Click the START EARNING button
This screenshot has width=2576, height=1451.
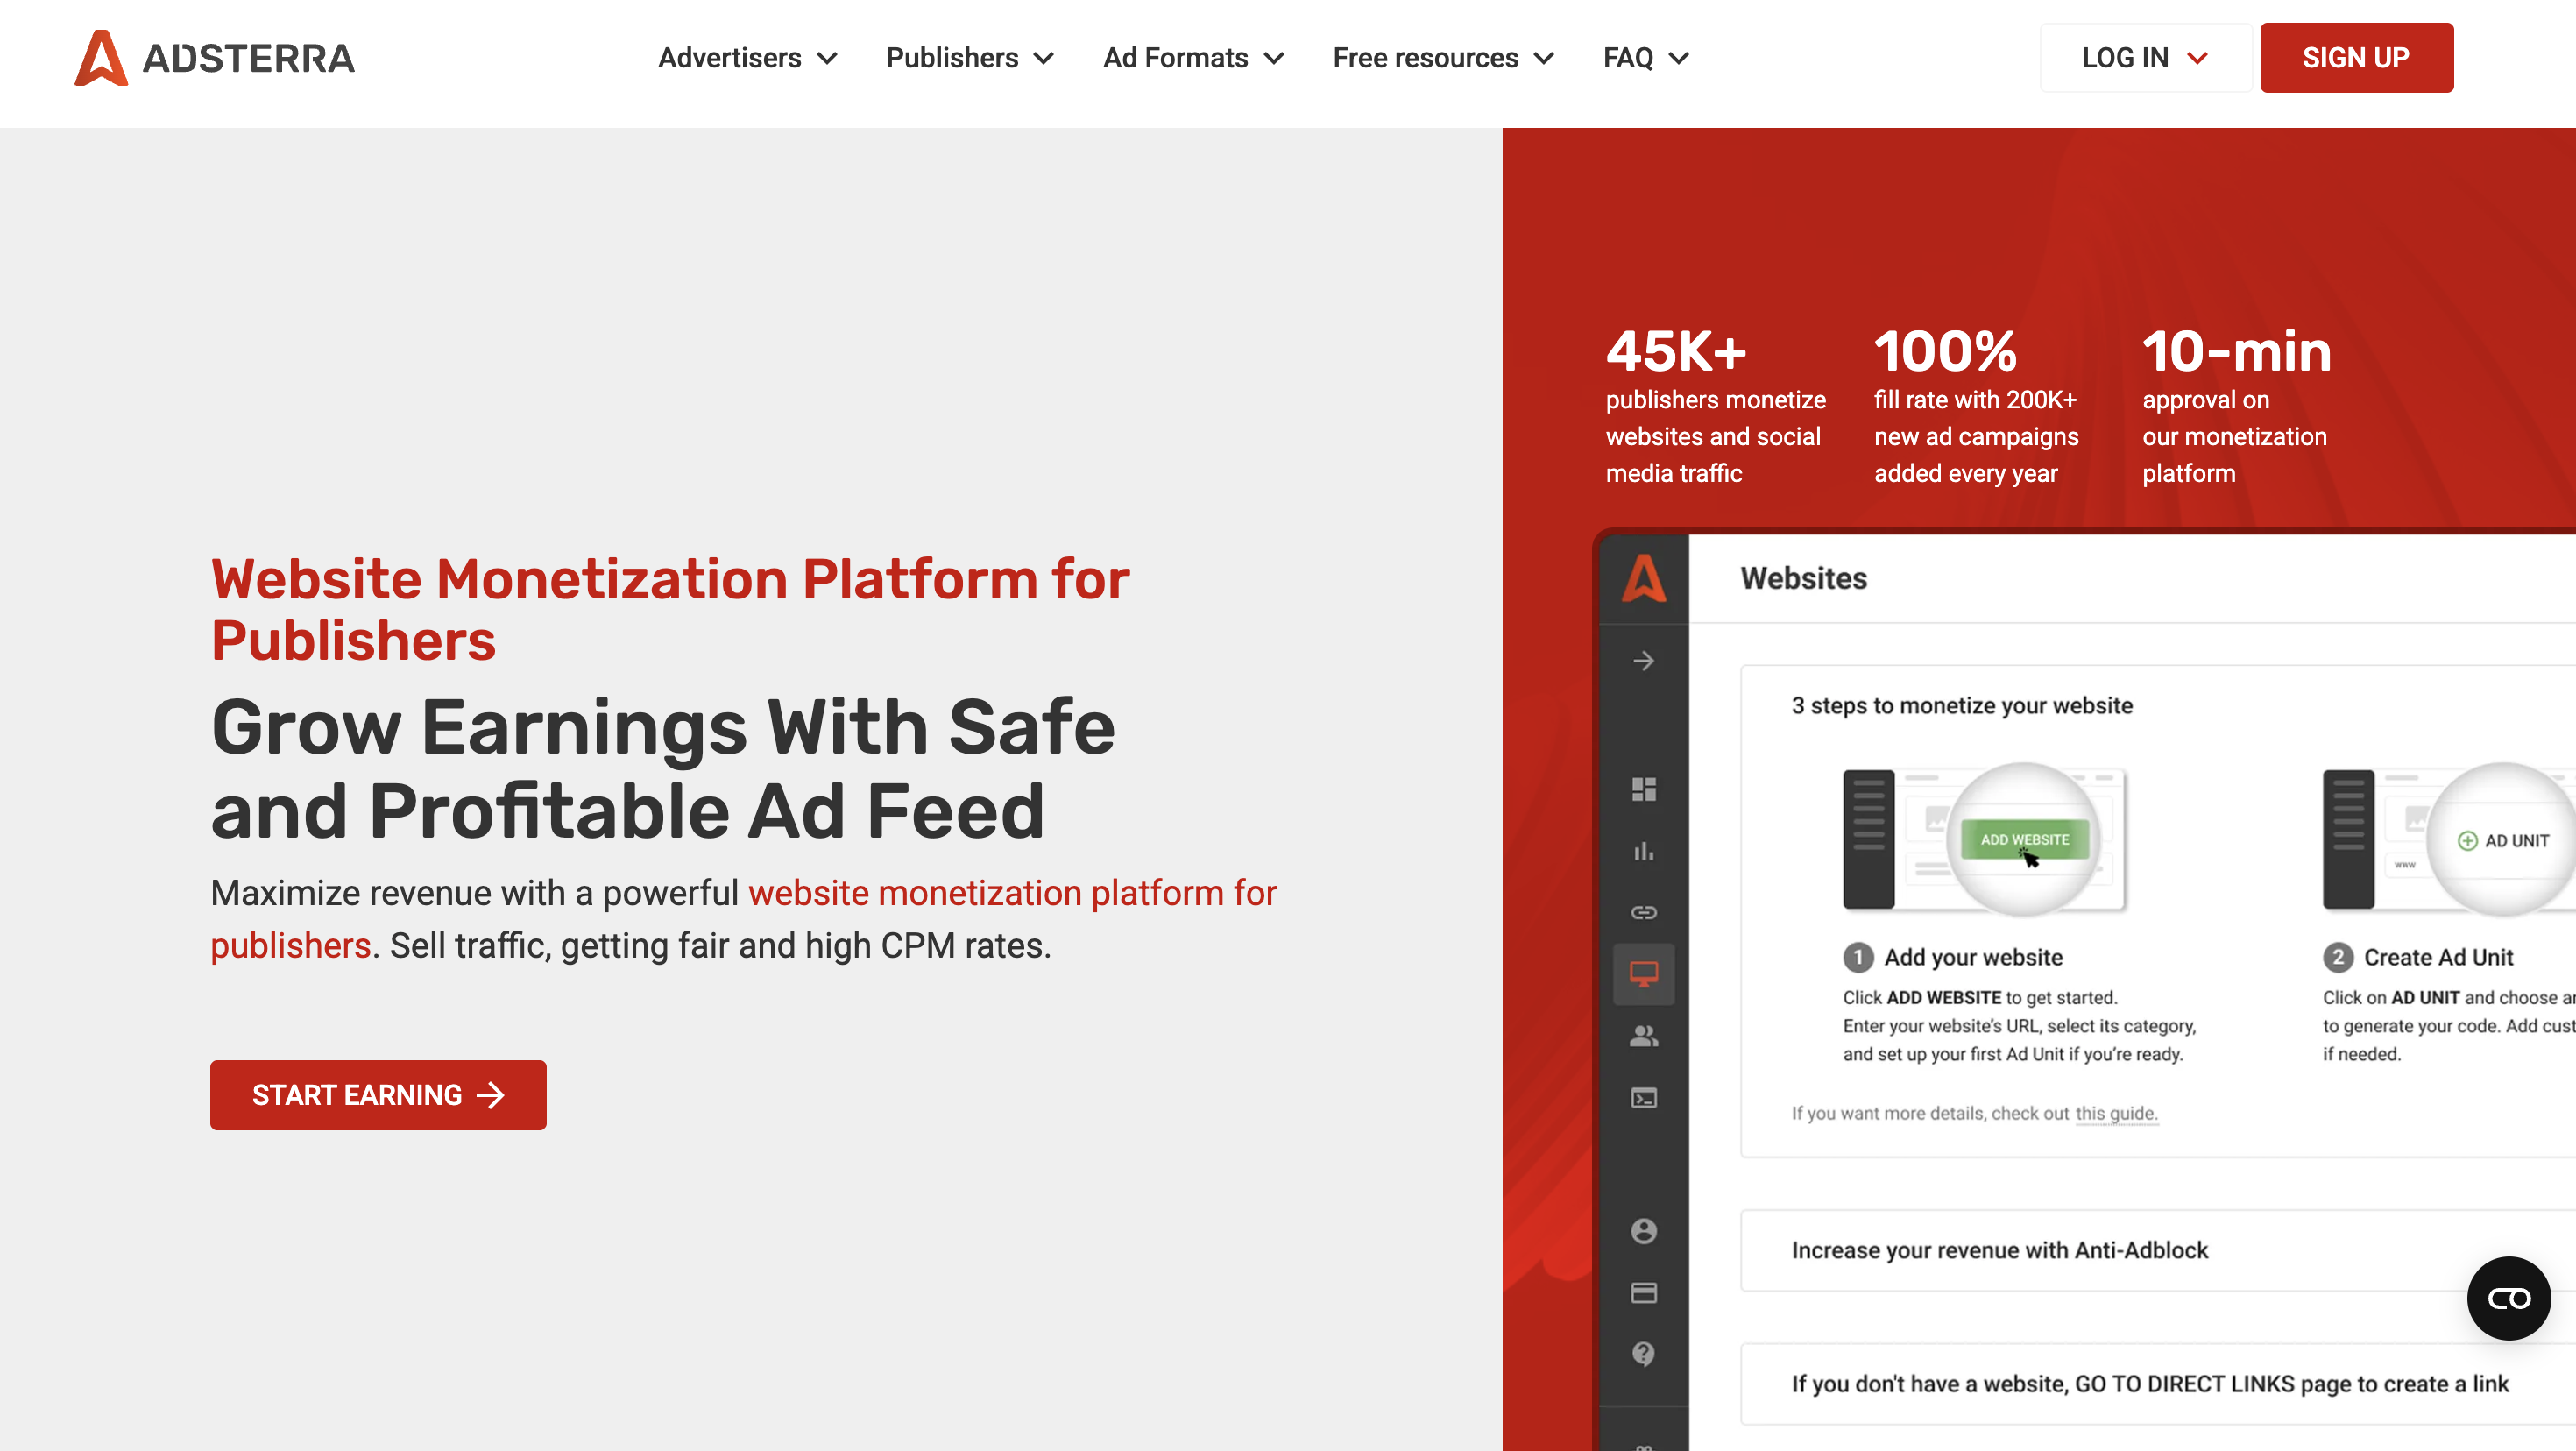(378, 1095)
